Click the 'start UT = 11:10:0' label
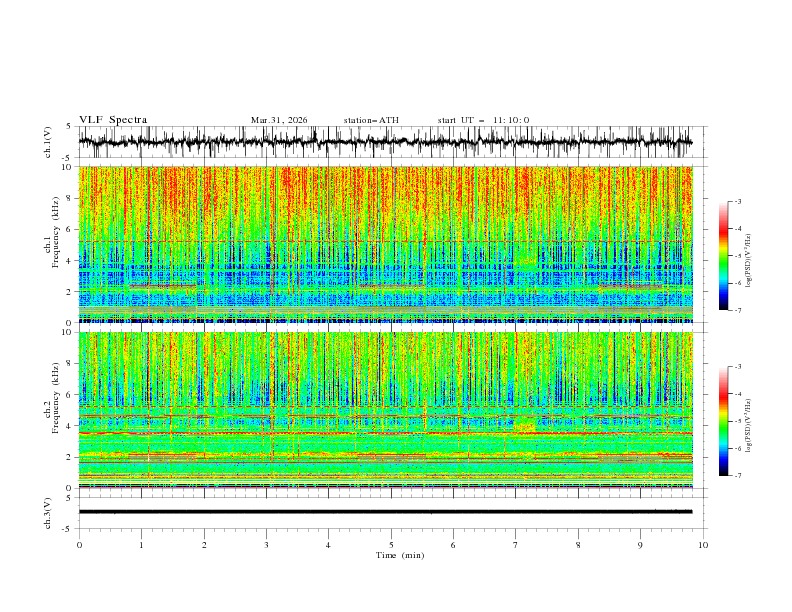The width and height of the screenshot is (792, 612). pos(483,120)
